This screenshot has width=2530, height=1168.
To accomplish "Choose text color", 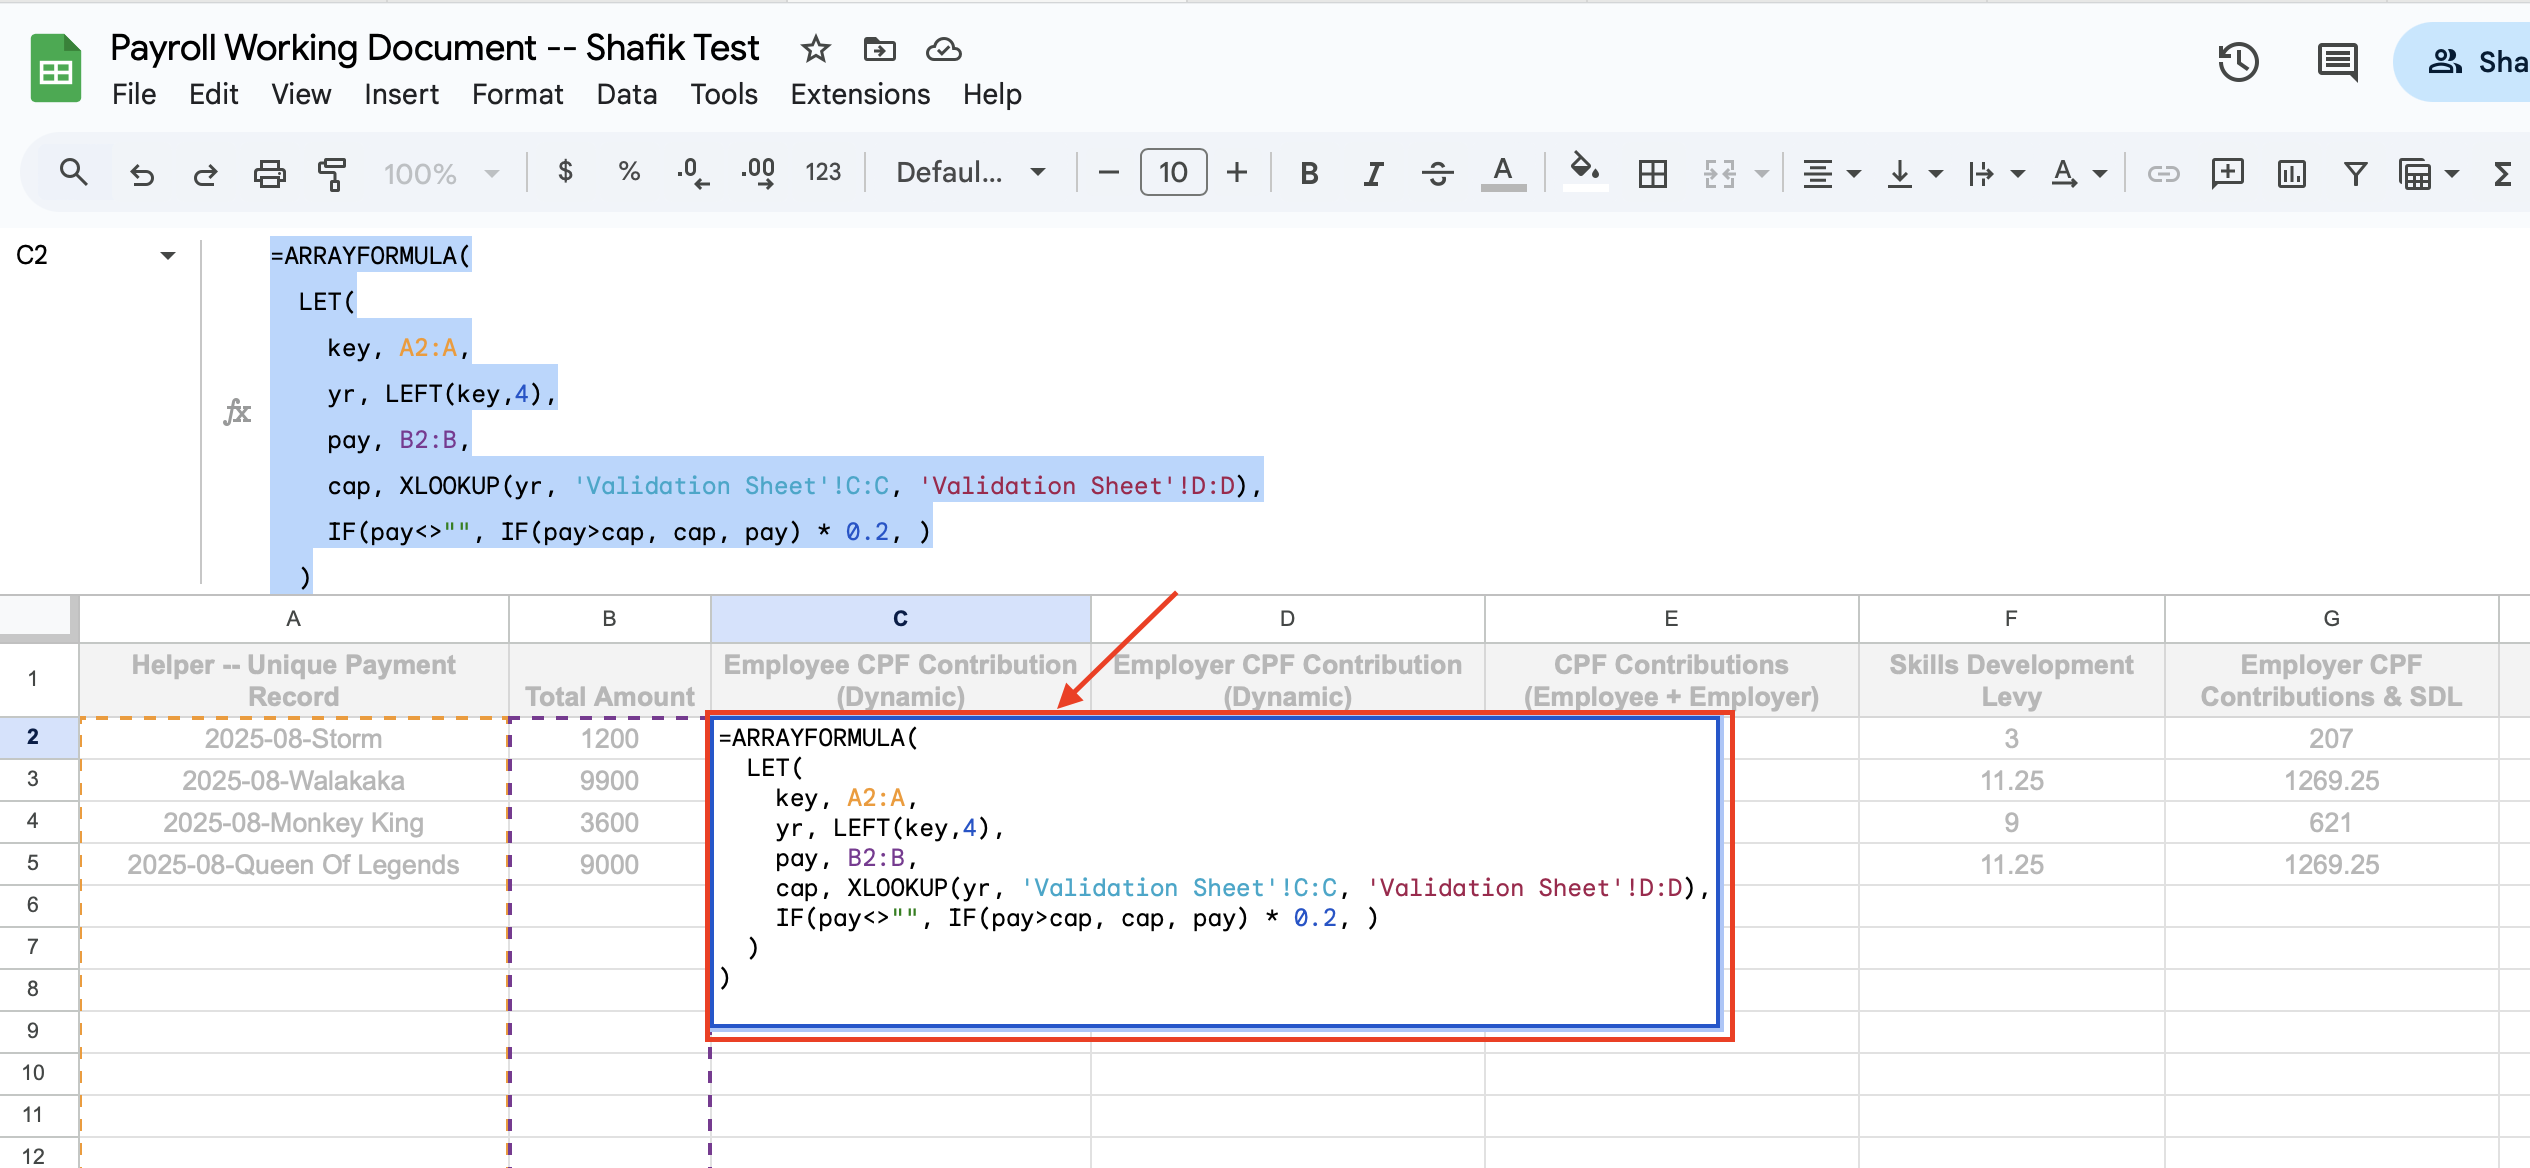I will pos(1502,173).
